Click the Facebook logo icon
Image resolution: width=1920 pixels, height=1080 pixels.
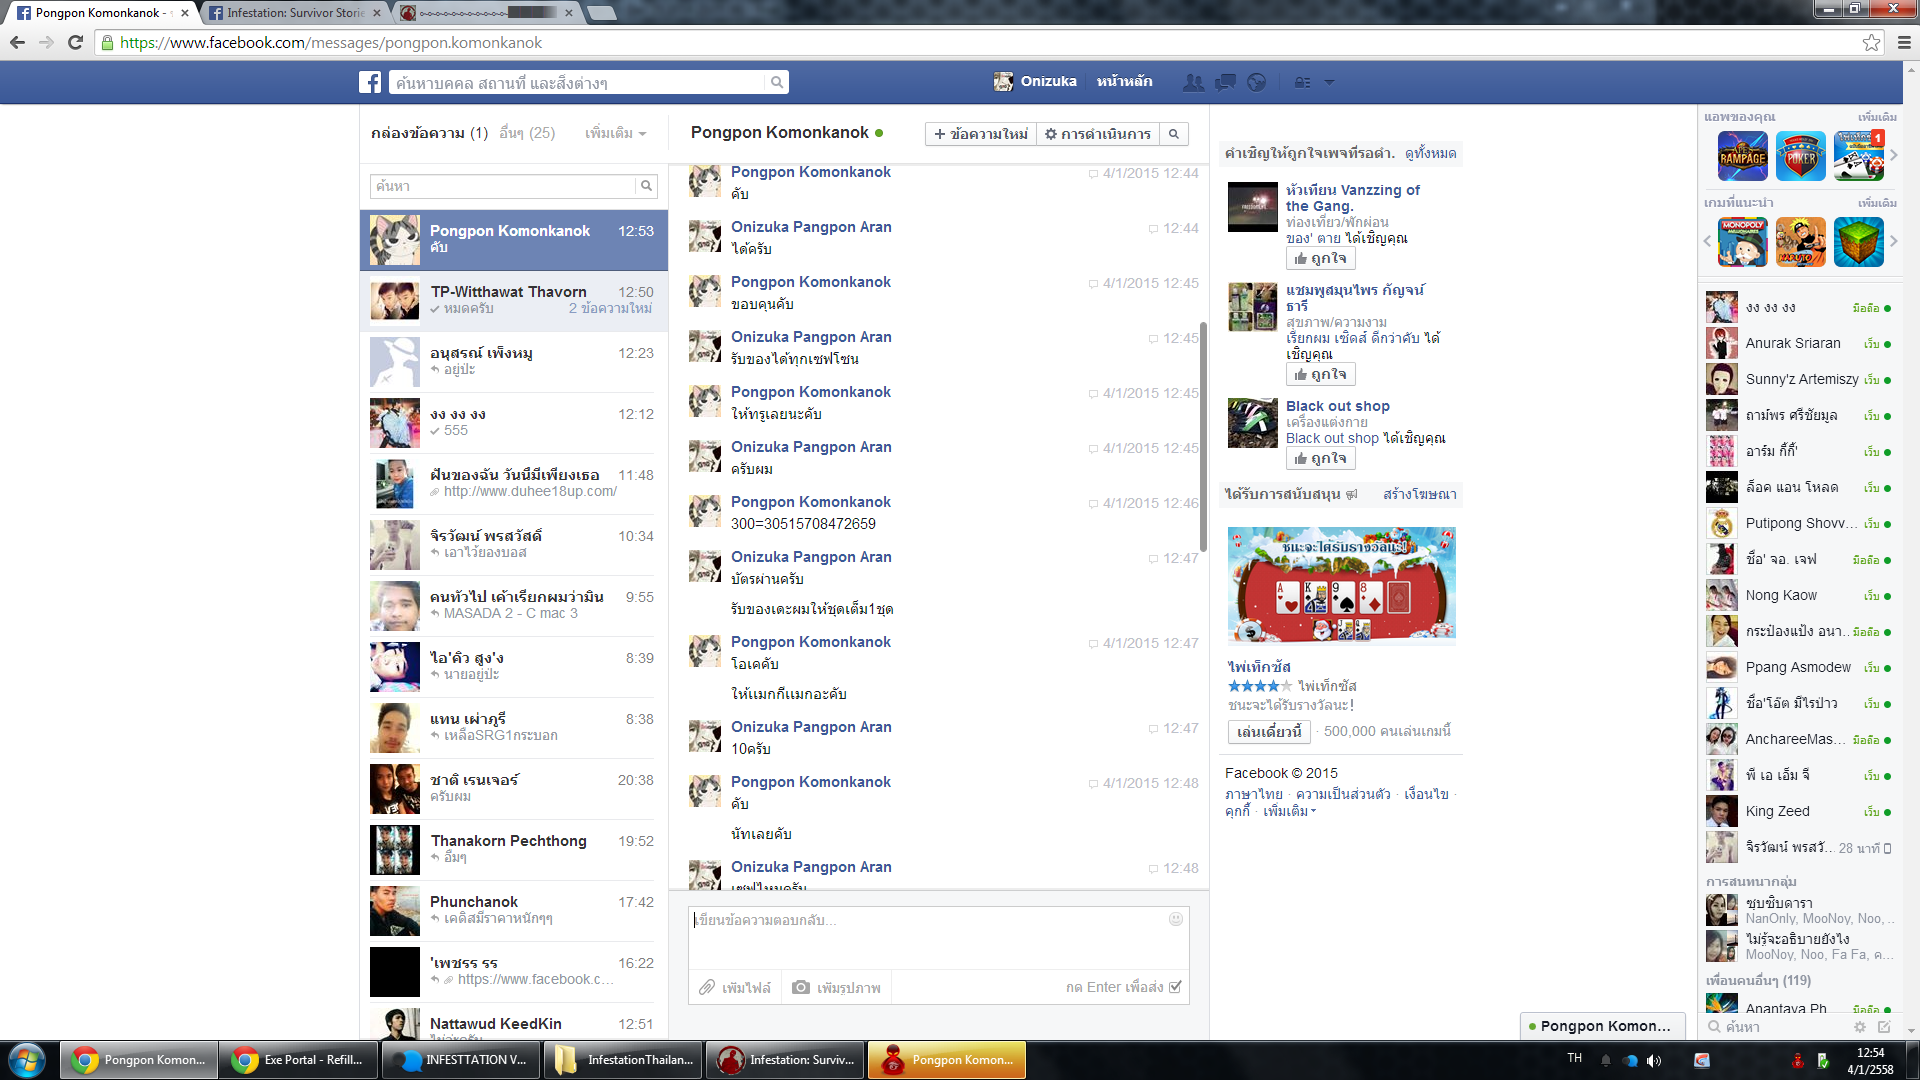tap(370, 82)
